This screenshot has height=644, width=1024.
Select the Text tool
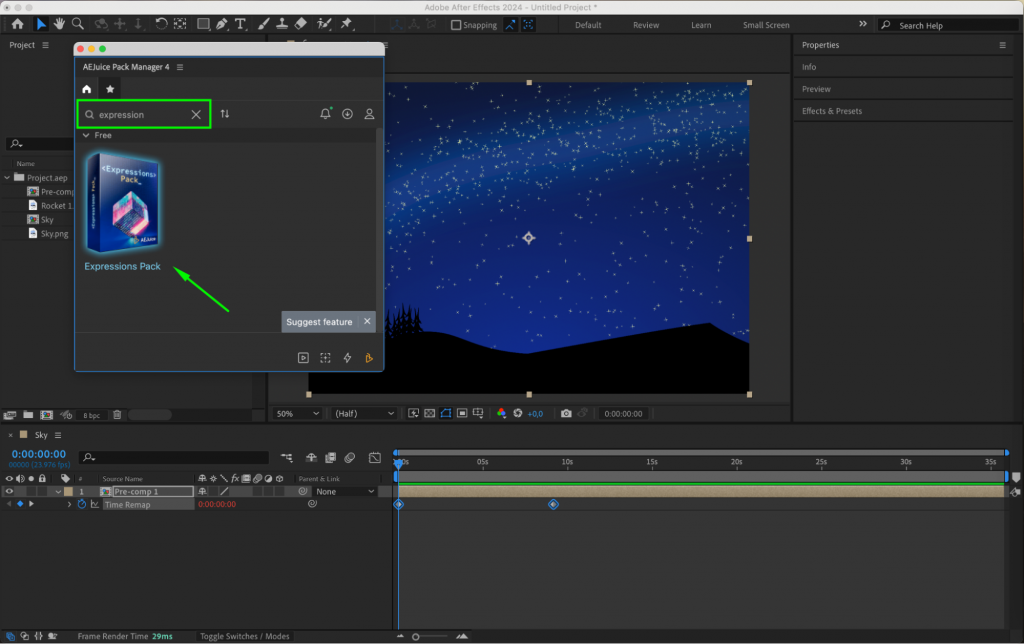pyautogui.click(x=238, y=24)
